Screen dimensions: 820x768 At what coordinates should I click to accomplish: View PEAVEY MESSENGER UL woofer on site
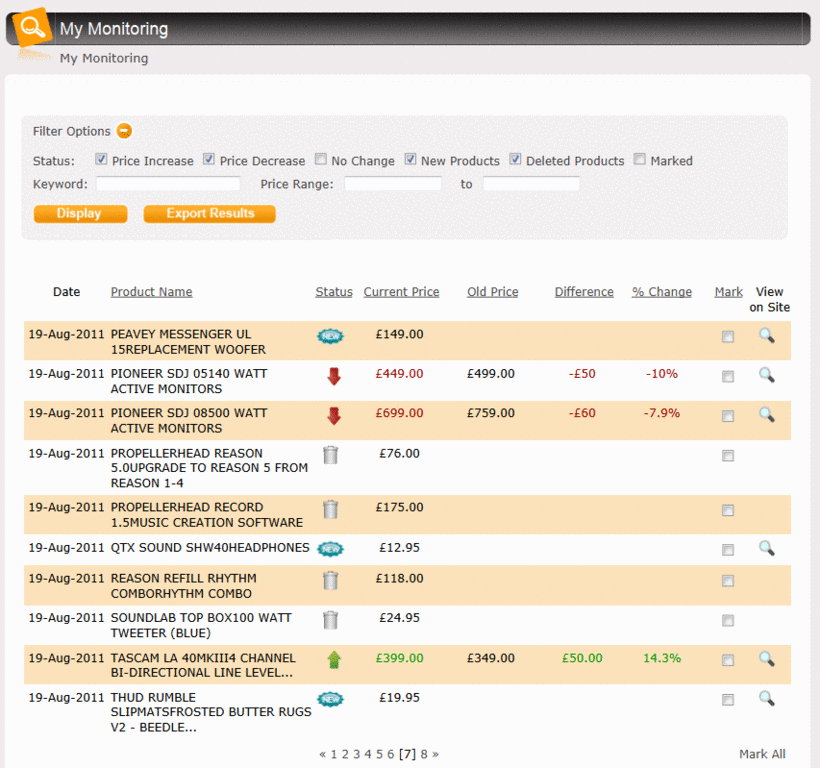pyautogui.click(x=767, y=335)
